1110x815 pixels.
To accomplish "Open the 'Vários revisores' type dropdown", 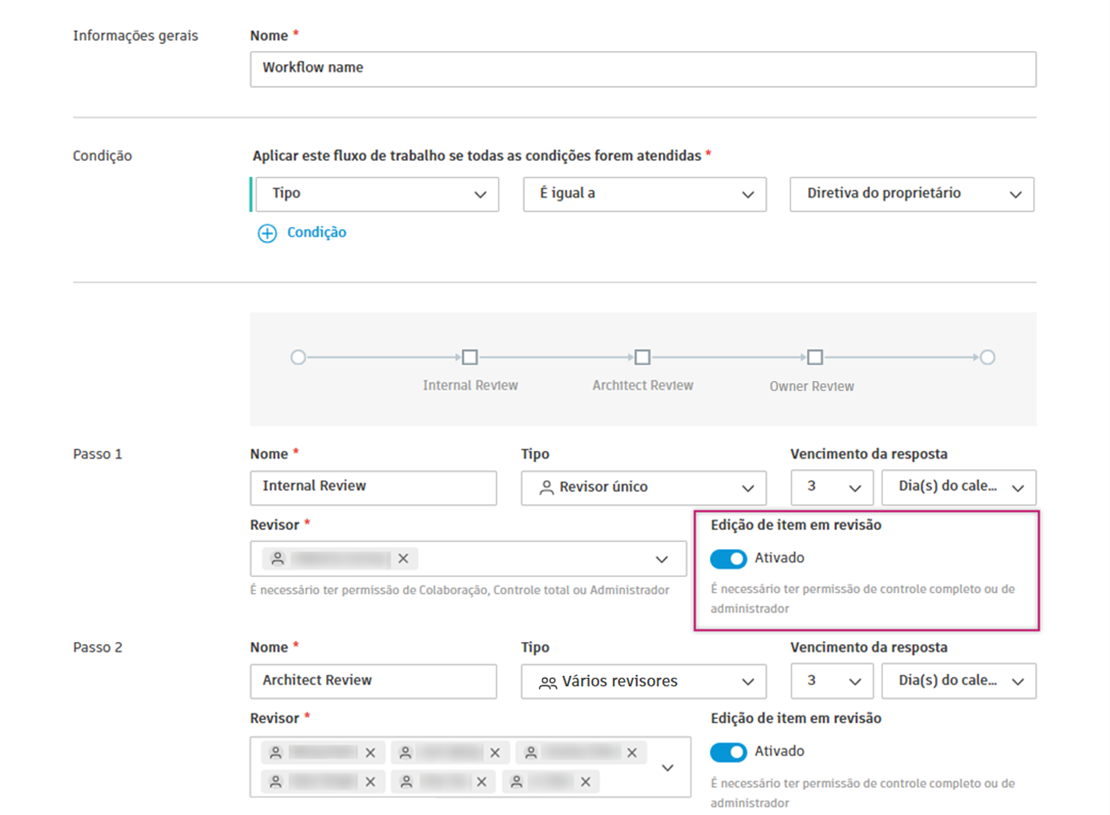I will [644, 681].
